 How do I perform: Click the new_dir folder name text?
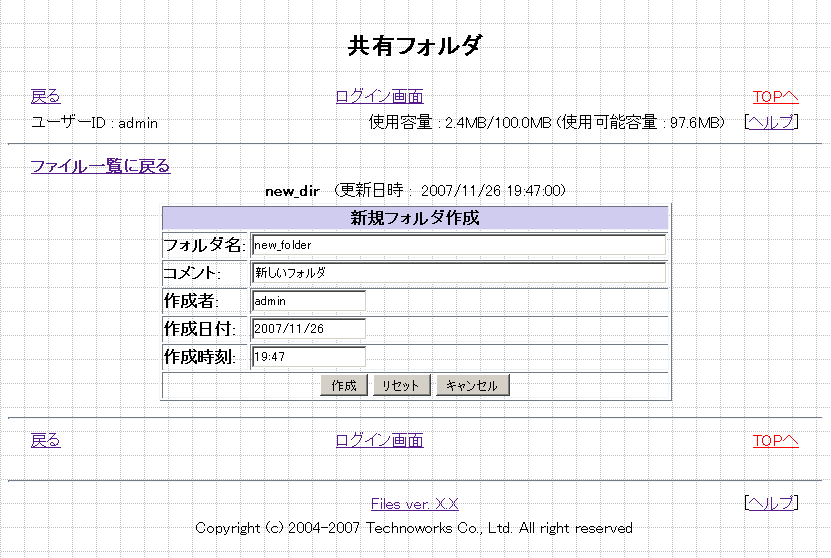[292, 190]
